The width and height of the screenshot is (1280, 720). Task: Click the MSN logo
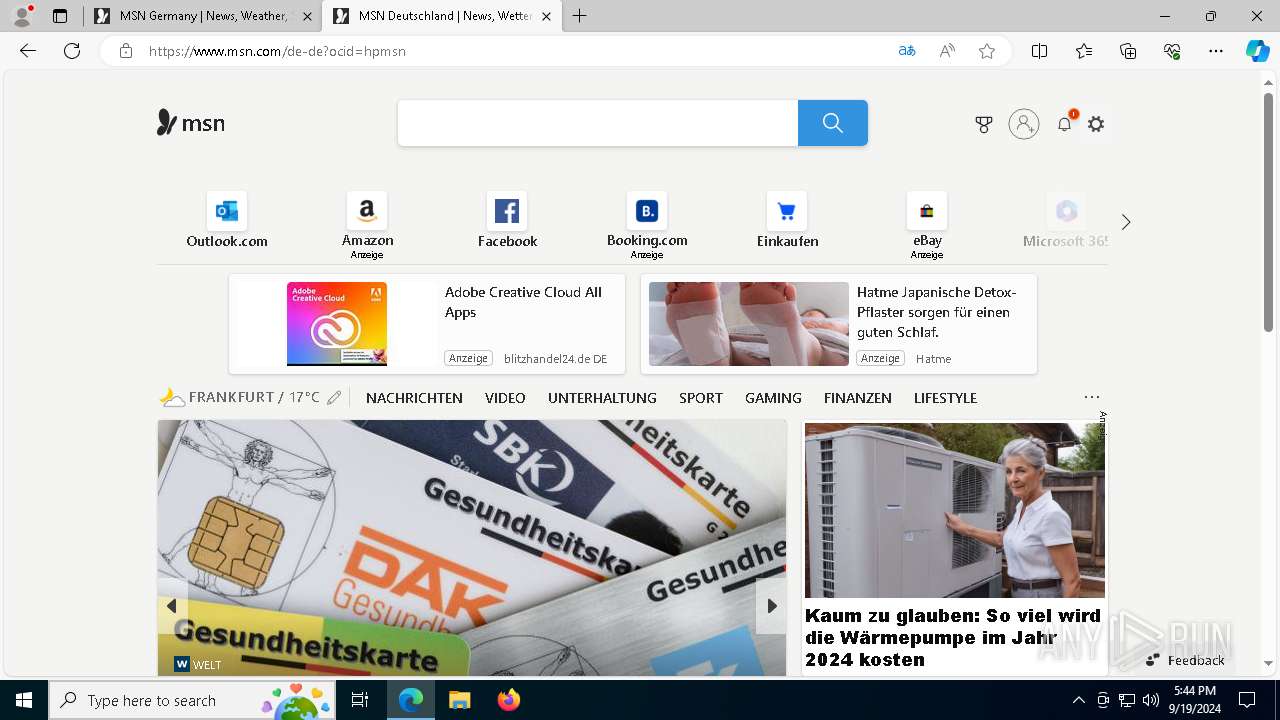point(191,123)
